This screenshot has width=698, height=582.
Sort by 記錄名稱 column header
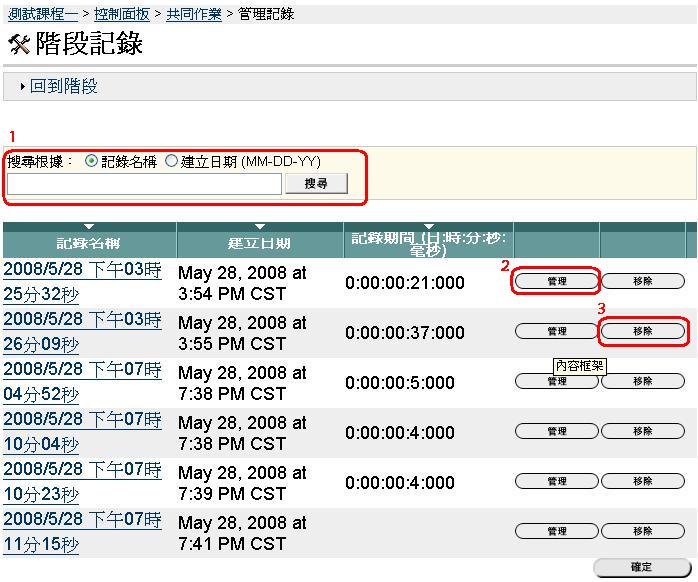coord(89,244)
